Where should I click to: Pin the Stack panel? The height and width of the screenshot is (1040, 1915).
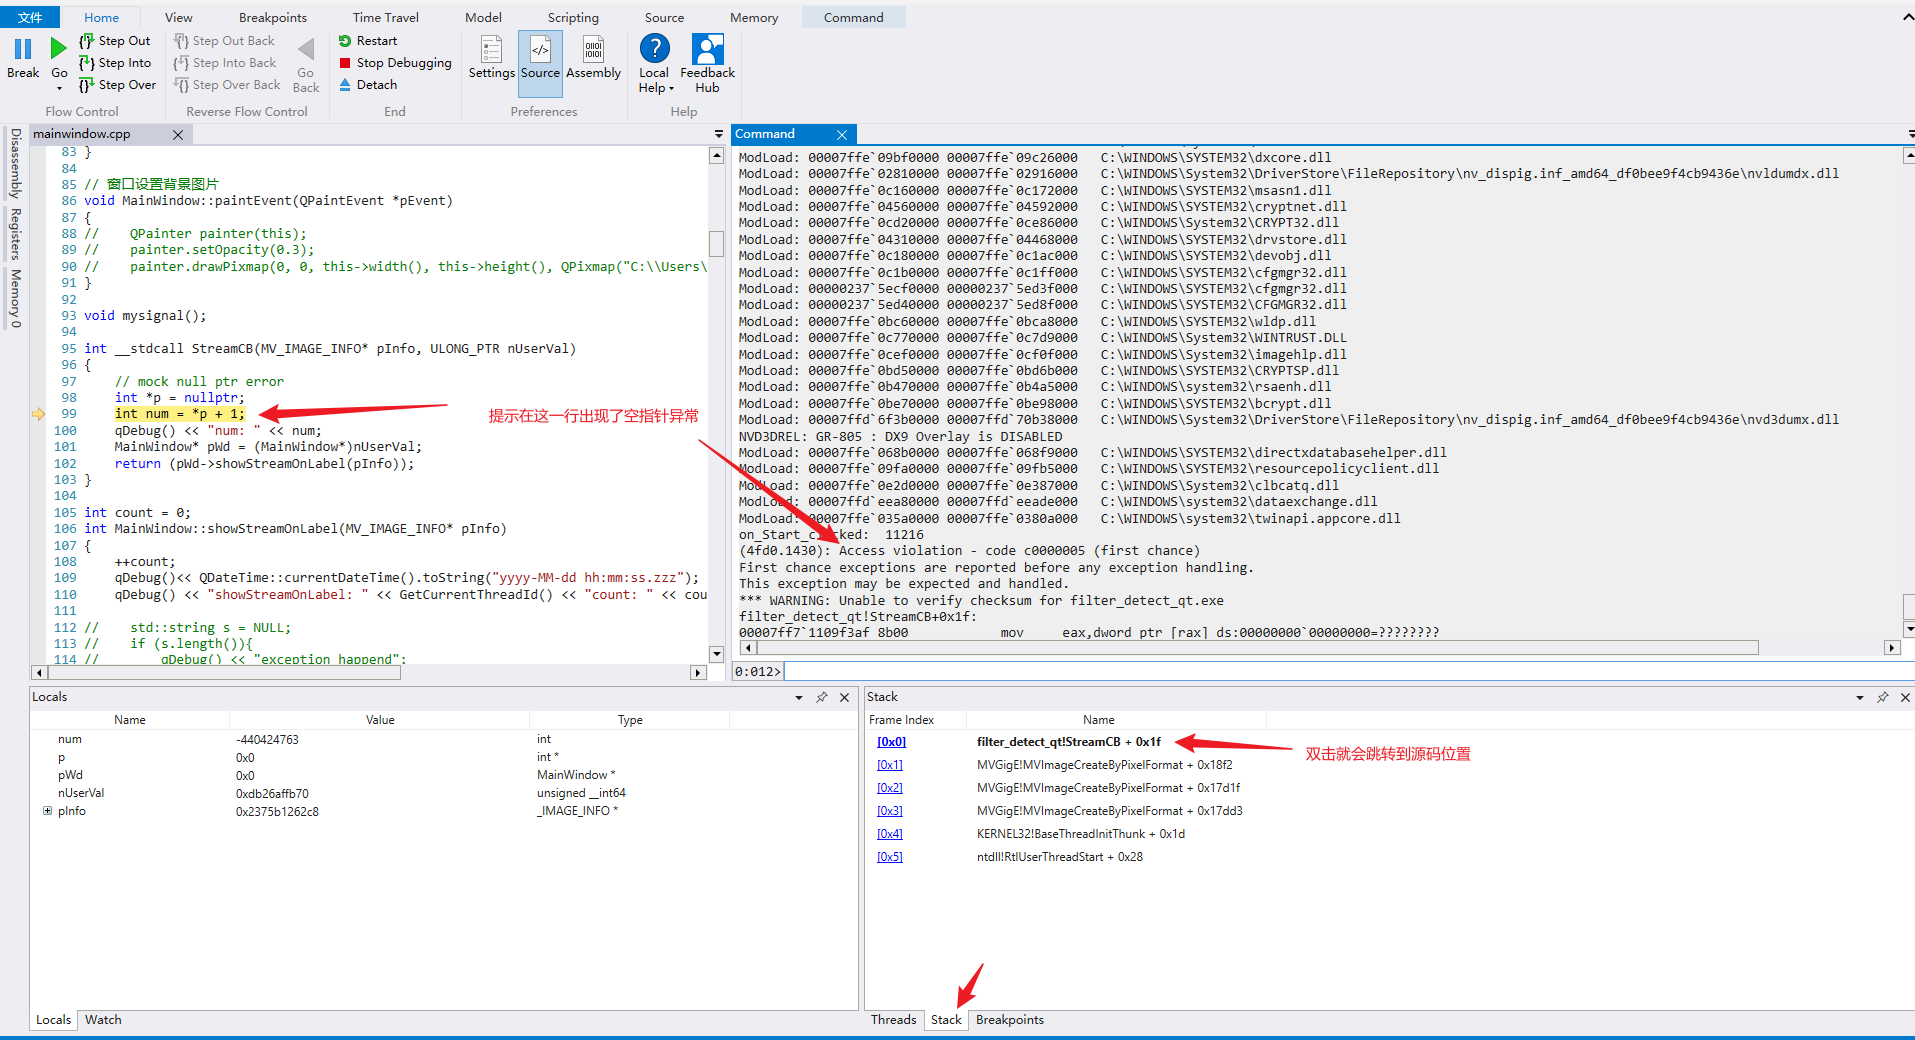[1883, 697]
